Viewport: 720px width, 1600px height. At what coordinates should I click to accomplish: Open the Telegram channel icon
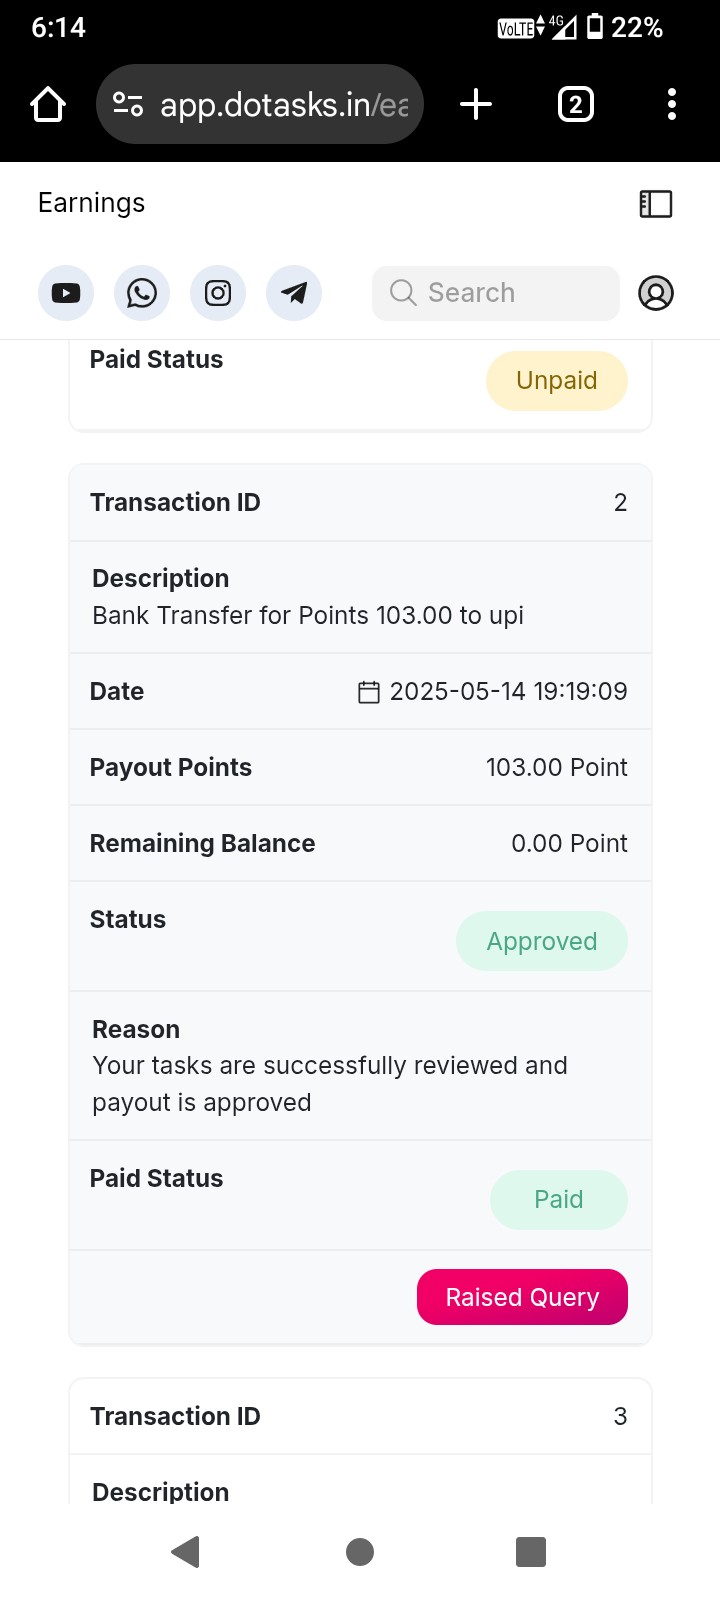pyautogui.click(x=294, y=293)
